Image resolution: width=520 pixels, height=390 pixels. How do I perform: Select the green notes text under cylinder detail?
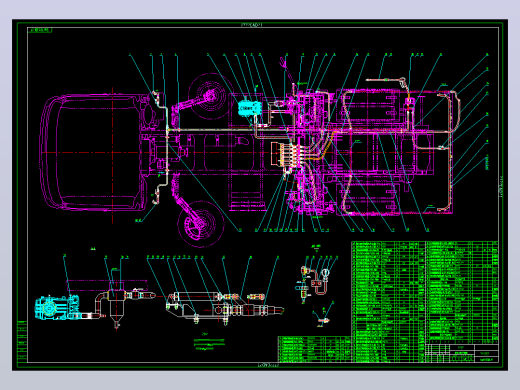[x=209, y=344]
